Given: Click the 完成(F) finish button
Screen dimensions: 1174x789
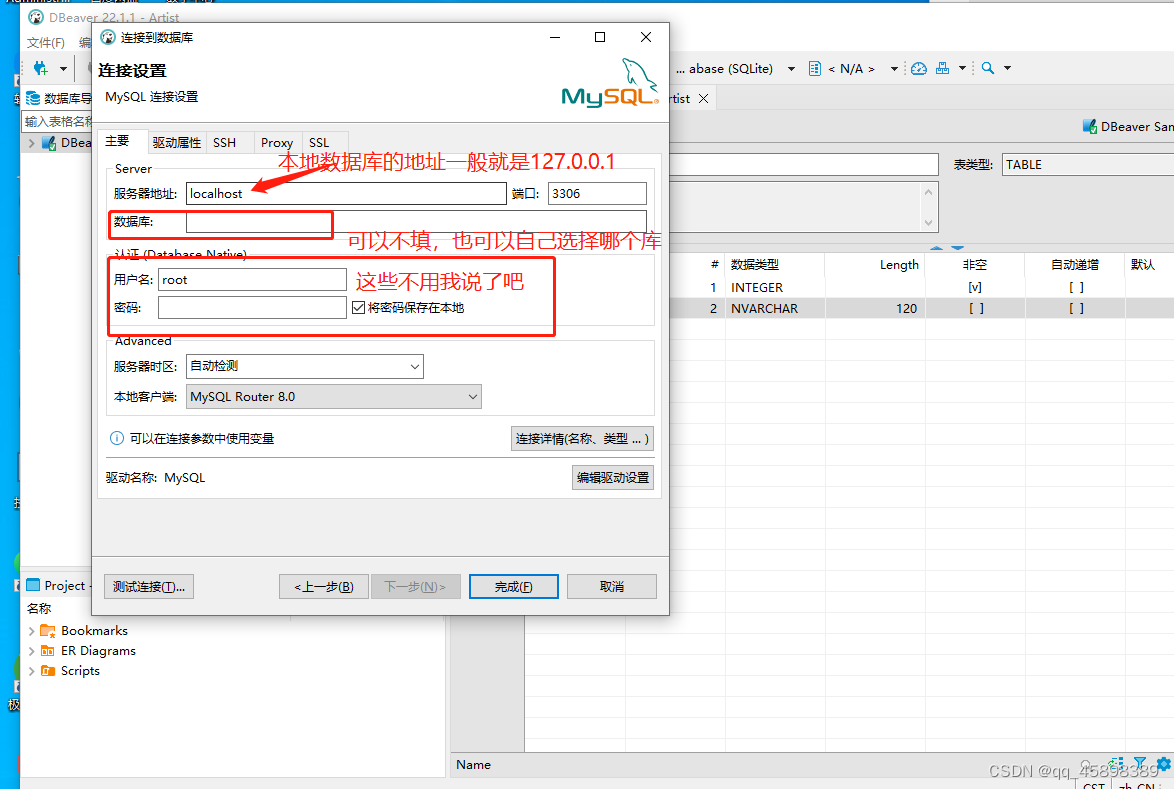Looking at the screenshot, I should tap(514, 587).
